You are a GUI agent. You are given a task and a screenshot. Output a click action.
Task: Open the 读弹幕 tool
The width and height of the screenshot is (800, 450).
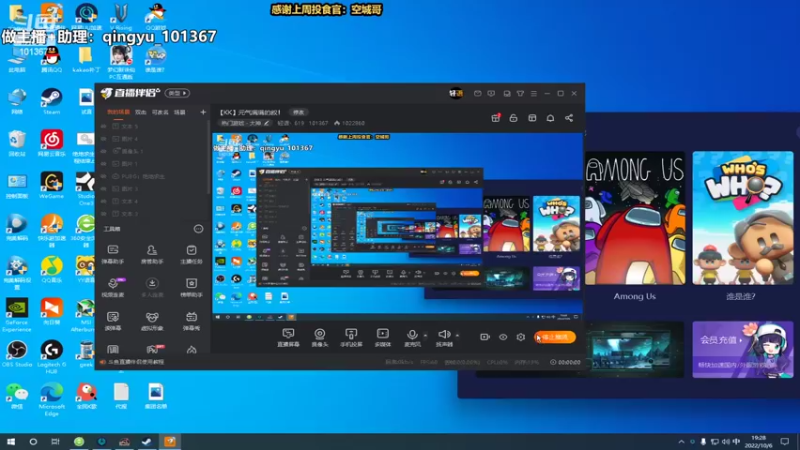click(x=113, y=321)
